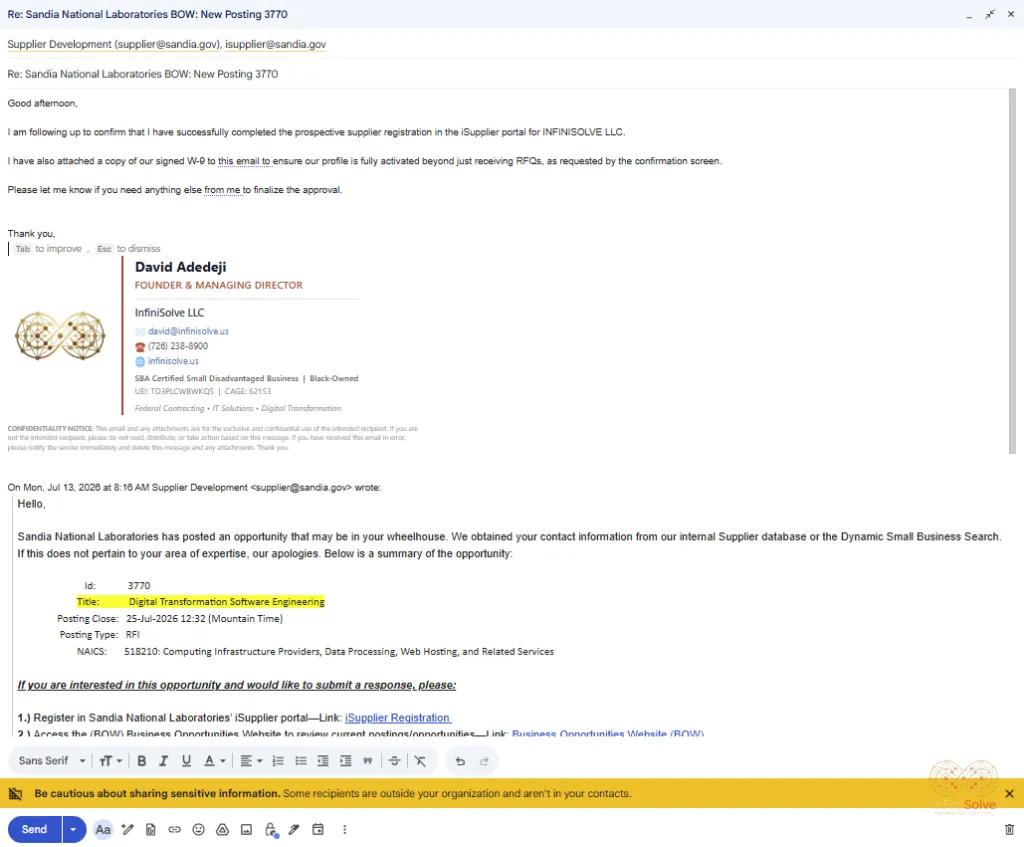Viewport: 1024px width, 847px height.
Task: Open the send options arrow next to Send
Action: point(74,829)
